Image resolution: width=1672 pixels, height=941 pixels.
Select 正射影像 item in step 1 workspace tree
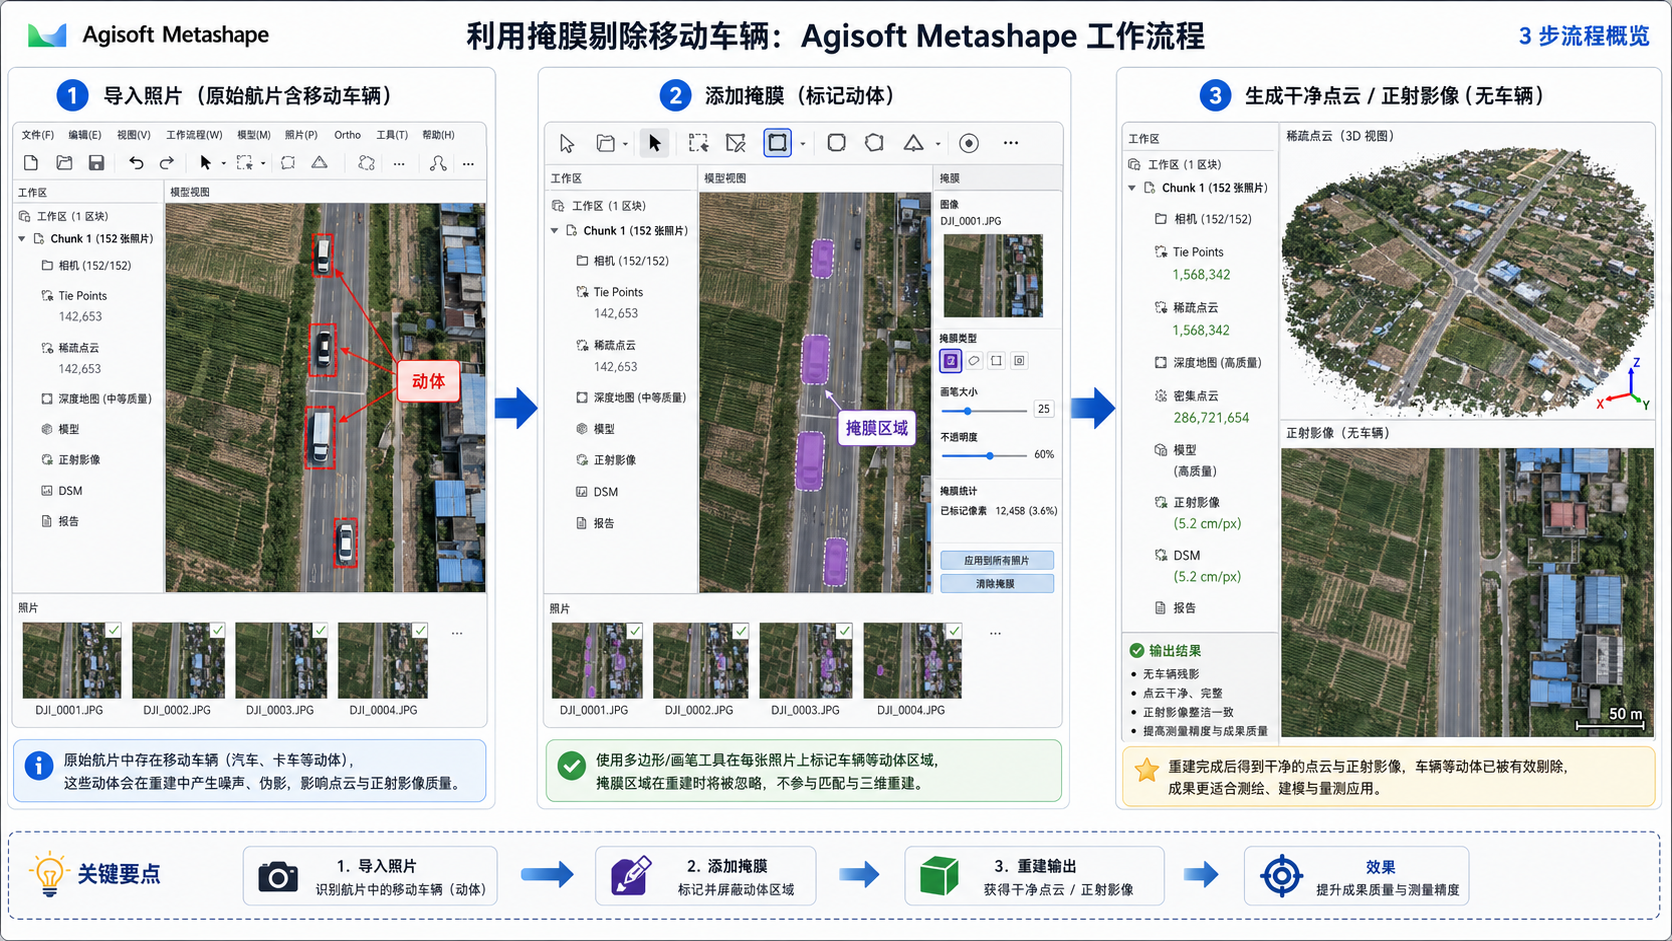click(x=70, y=460)
